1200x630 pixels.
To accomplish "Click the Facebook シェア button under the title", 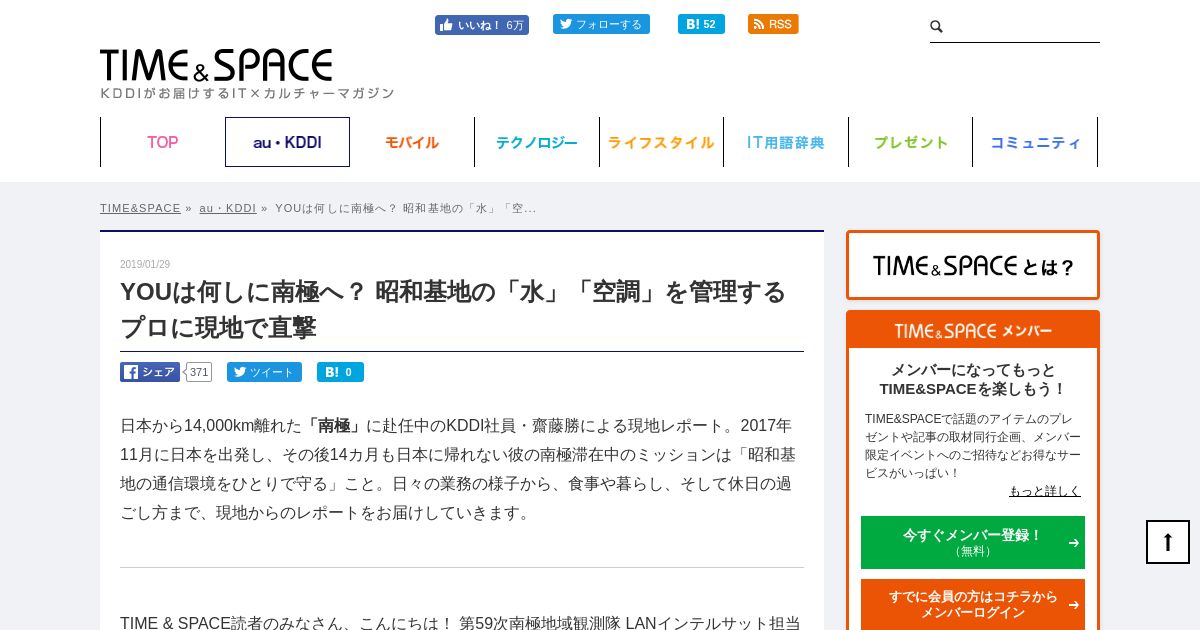I will coord(150,372).
